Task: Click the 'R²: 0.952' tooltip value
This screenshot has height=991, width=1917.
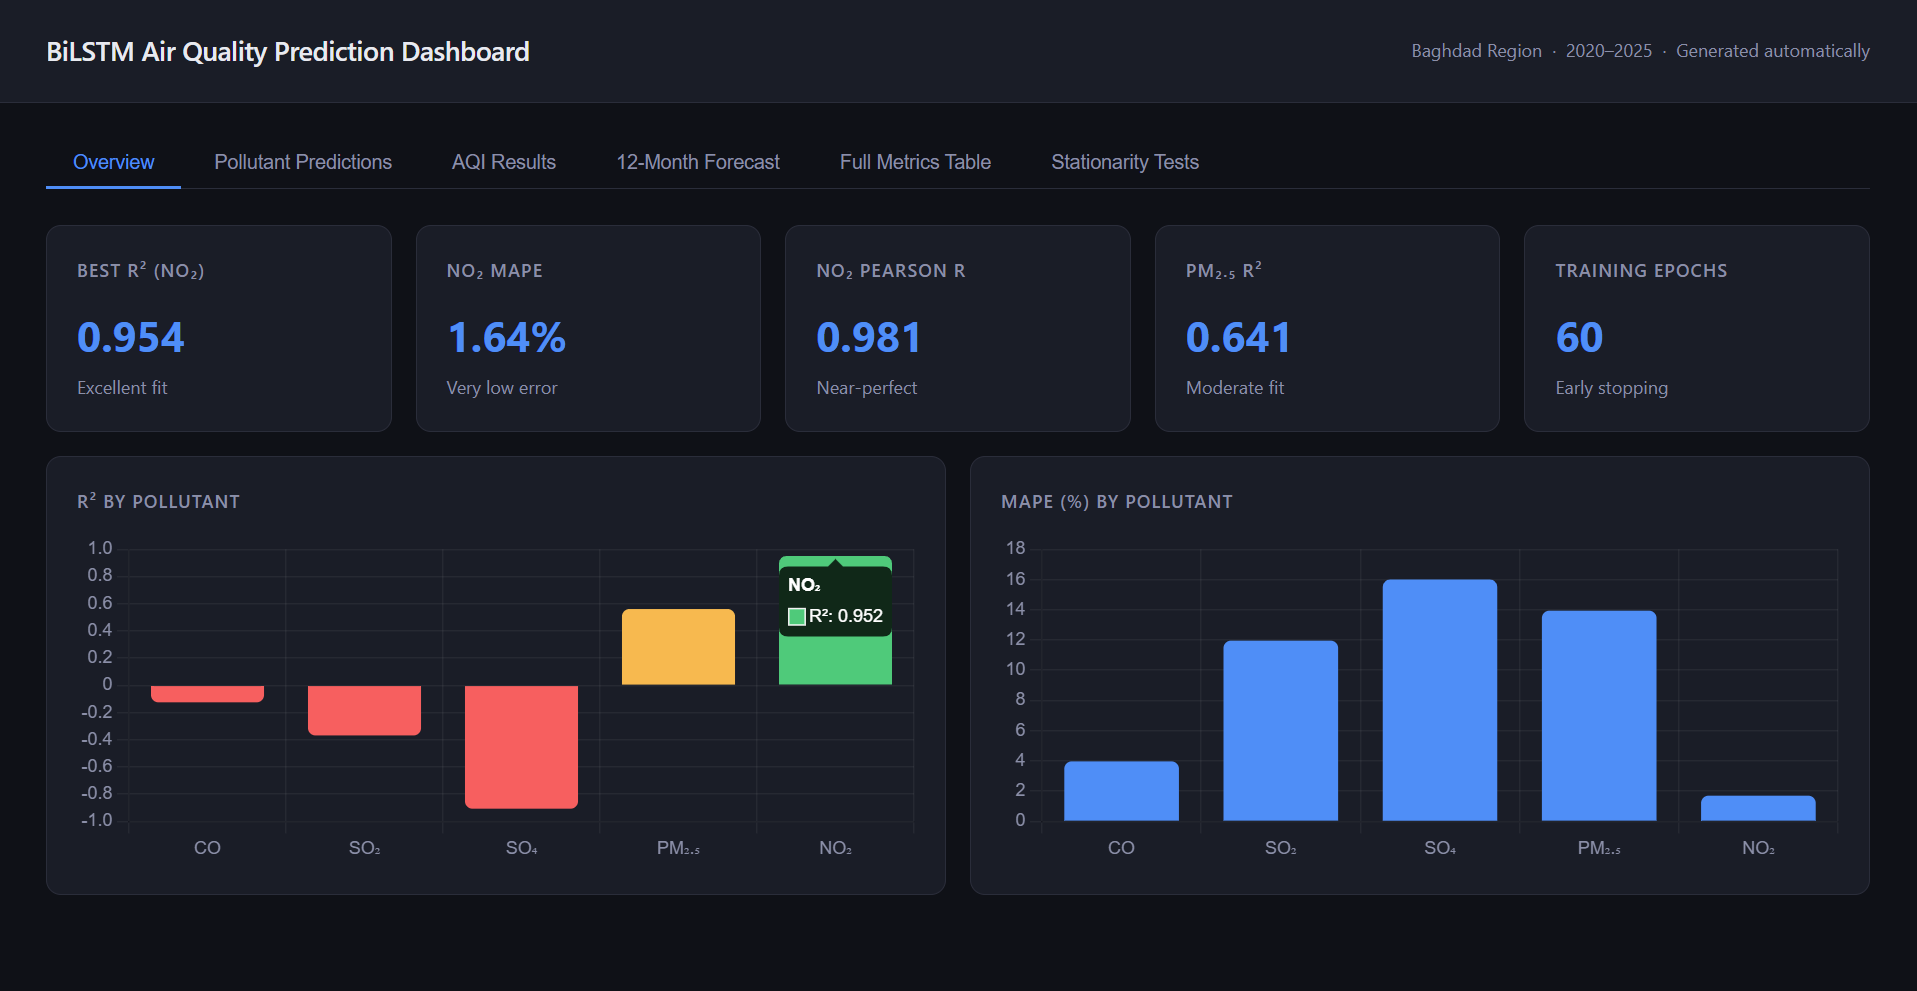Action: [846, 616]
